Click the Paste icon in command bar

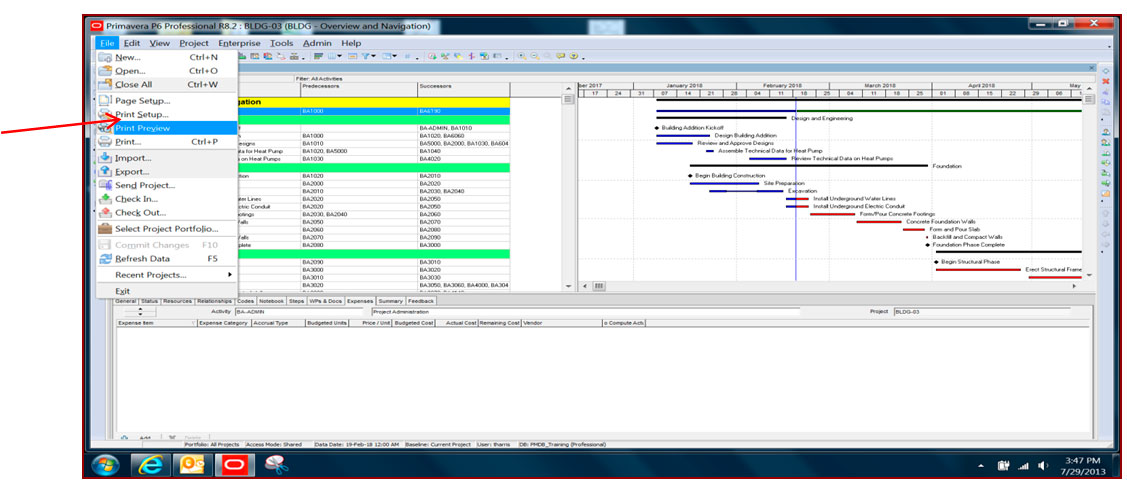pos(1105,111)
